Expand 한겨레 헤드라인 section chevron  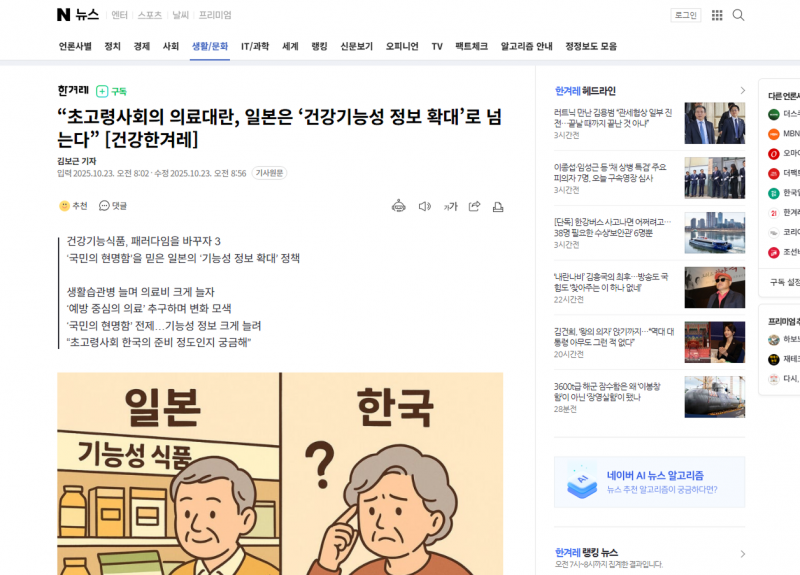(742, 91)
